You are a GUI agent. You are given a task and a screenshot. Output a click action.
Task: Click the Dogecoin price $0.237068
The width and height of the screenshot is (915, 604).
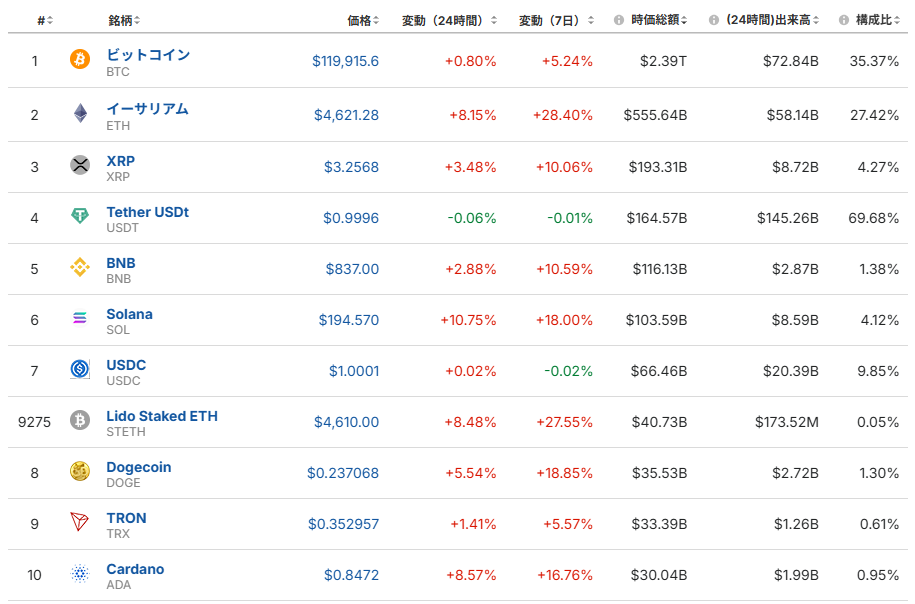click(x=343, y=473)
